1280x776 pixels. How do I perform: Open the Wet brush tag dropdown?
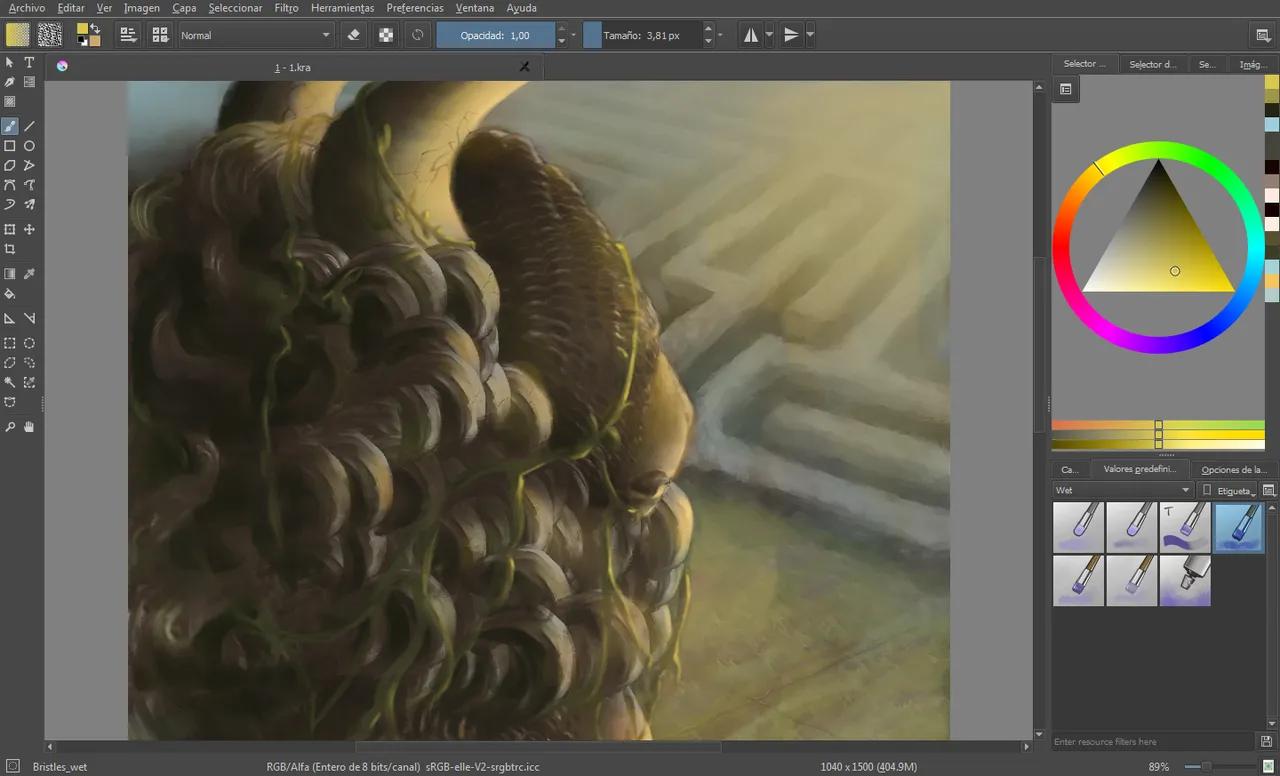1123,490
